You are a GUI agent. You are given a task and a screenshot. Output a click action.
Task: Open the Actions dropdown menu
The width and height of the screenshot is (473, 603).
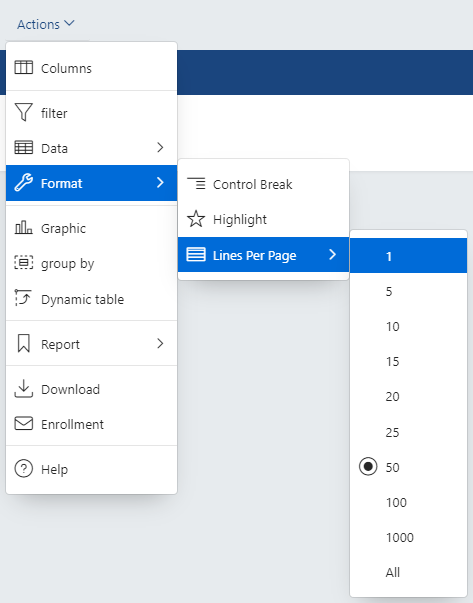point(45,24)
